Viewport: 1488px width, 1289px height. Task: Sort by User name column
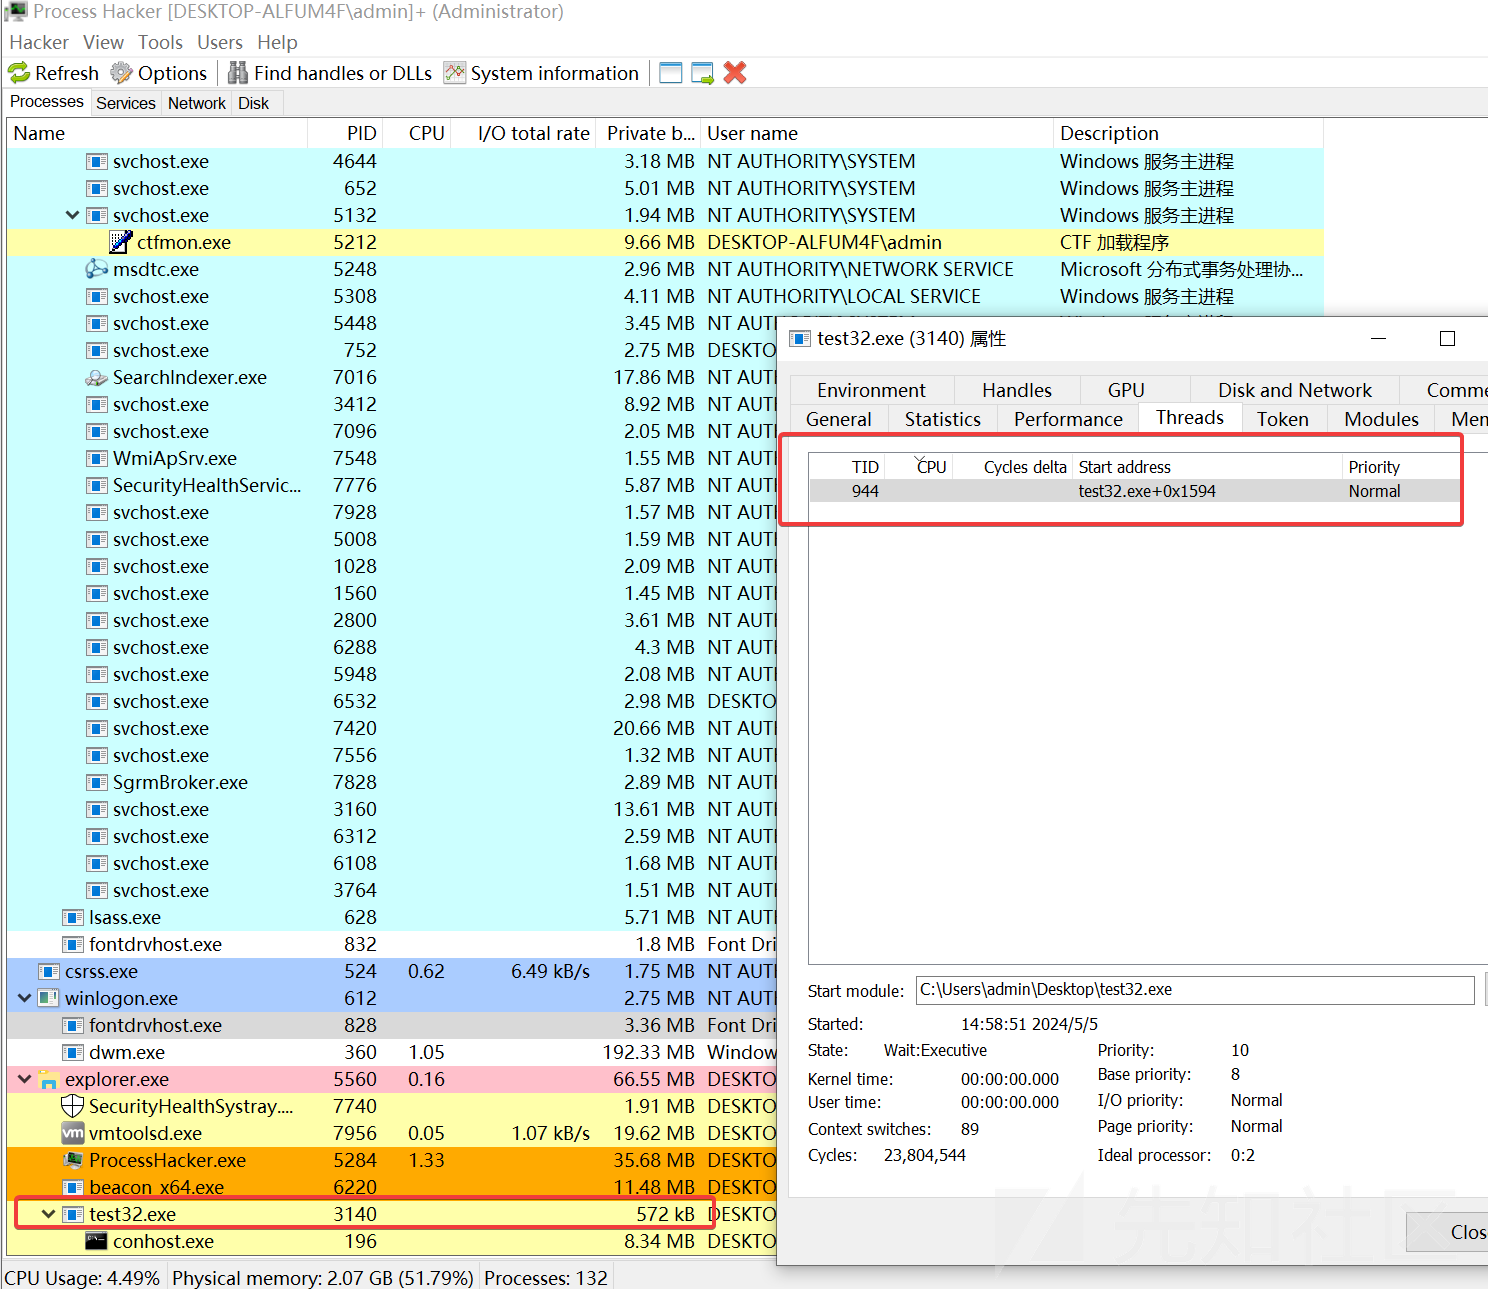pos(877,133)
